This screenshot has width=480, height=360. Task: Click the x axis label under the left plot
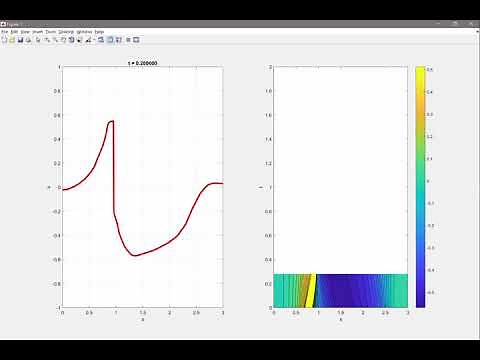pos(143,320)
